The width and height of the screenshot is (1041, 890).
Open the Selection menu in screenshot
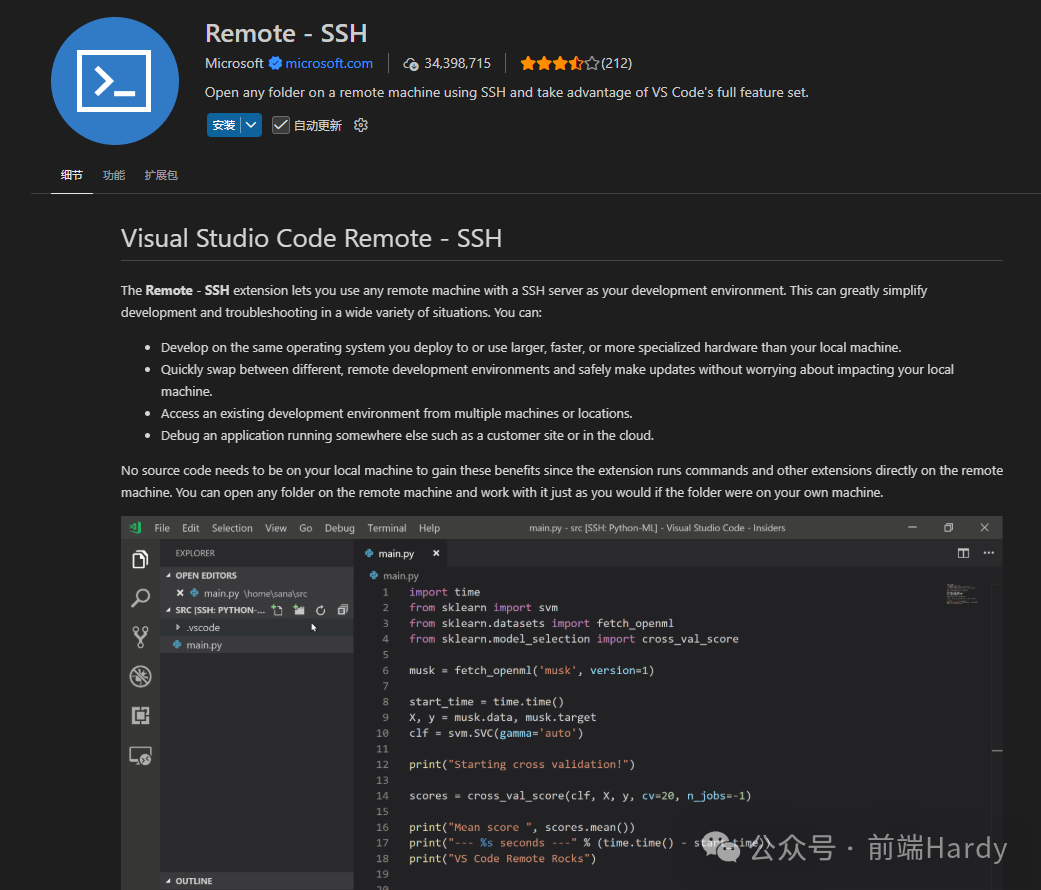(x=232, y=528)
